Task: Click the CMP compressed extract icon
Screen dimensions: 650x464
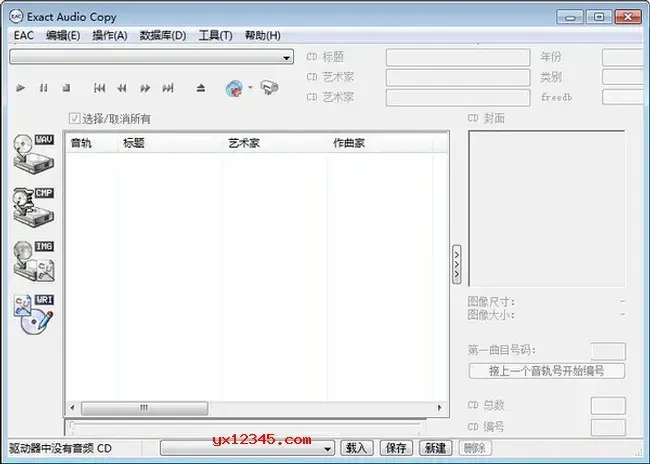Action: (x=34, y=207)
